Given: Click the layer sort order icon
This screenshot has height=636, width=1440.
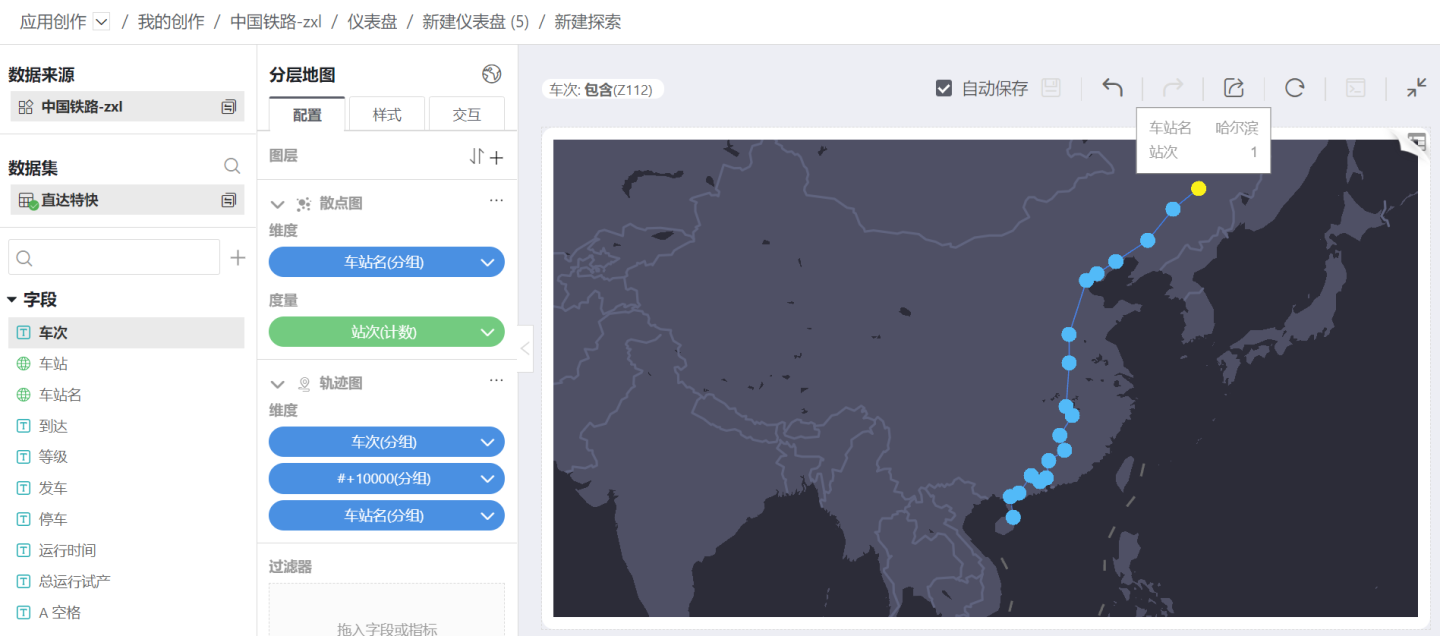Looking at the screenshot, I should [x=476, y=157].
